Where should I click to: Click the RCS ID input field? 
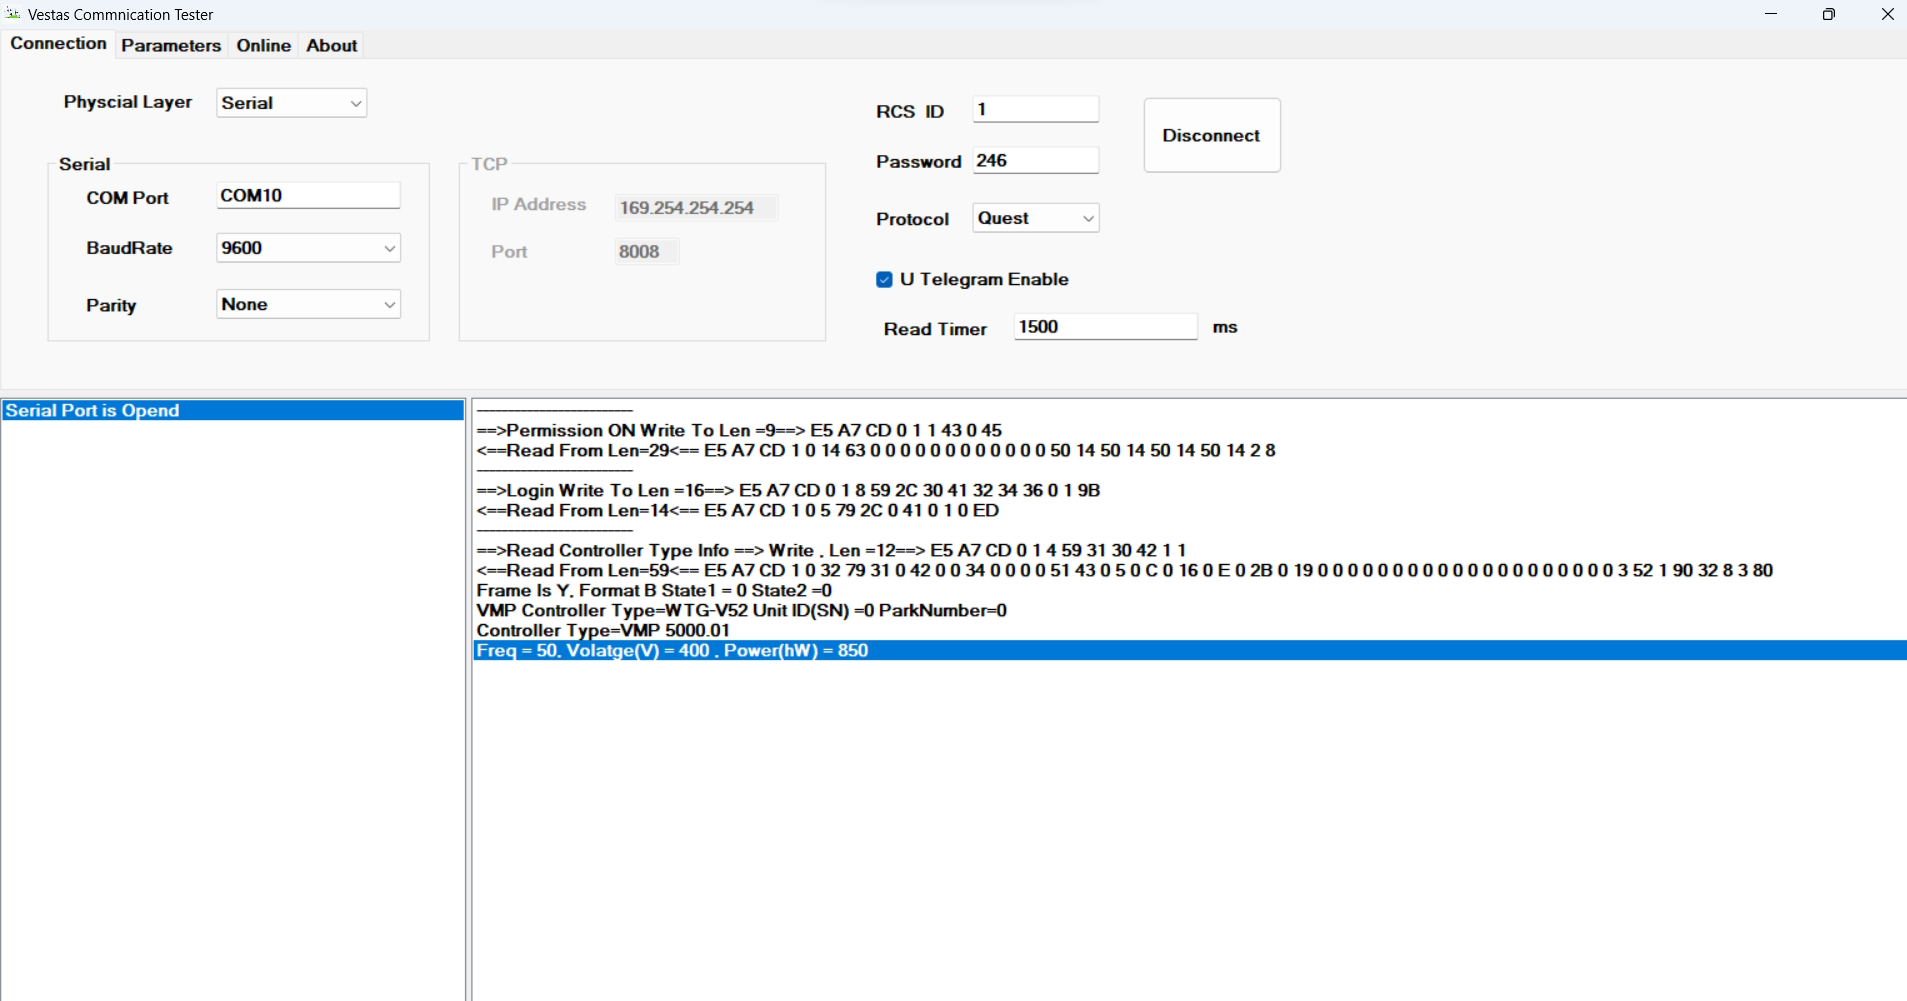[1035, 109]
